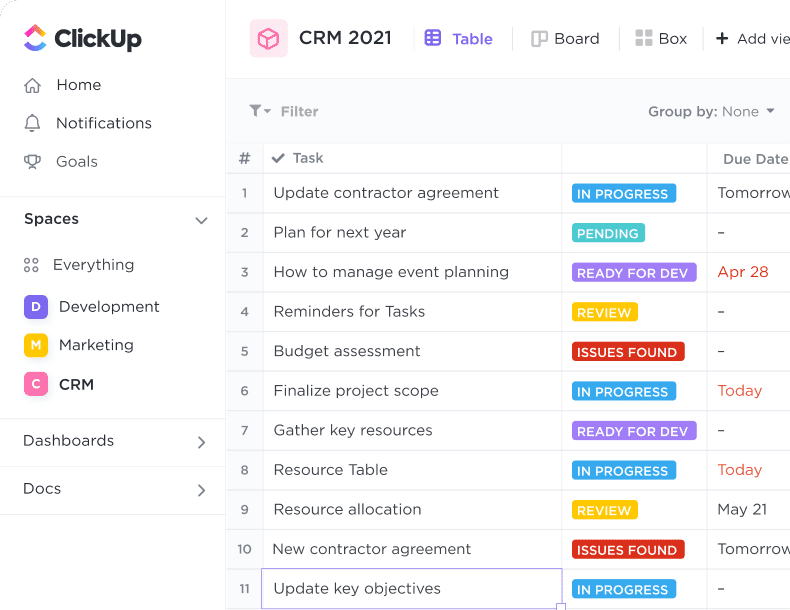Click REVIEW tag of Resource allocation
The height and width of the screenshot is (610, 790).
pos(605,510)
